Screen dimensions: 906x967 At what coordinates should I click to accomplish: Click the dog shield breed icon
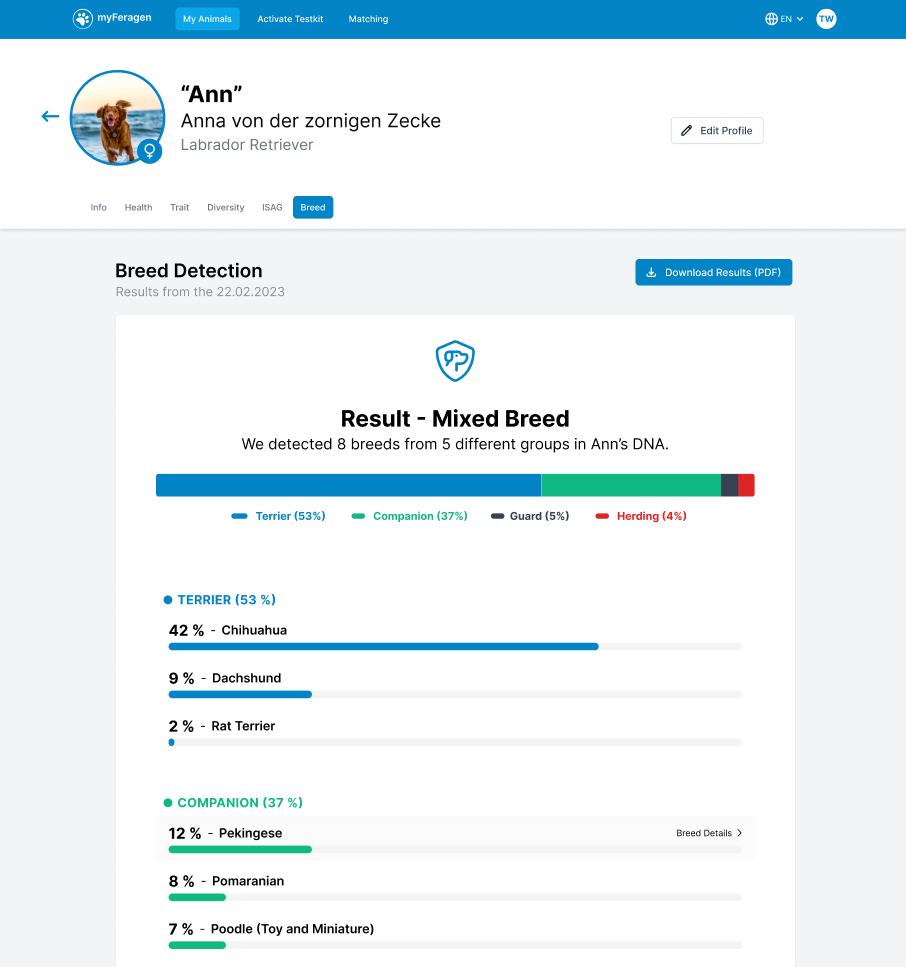pos(455,360)
